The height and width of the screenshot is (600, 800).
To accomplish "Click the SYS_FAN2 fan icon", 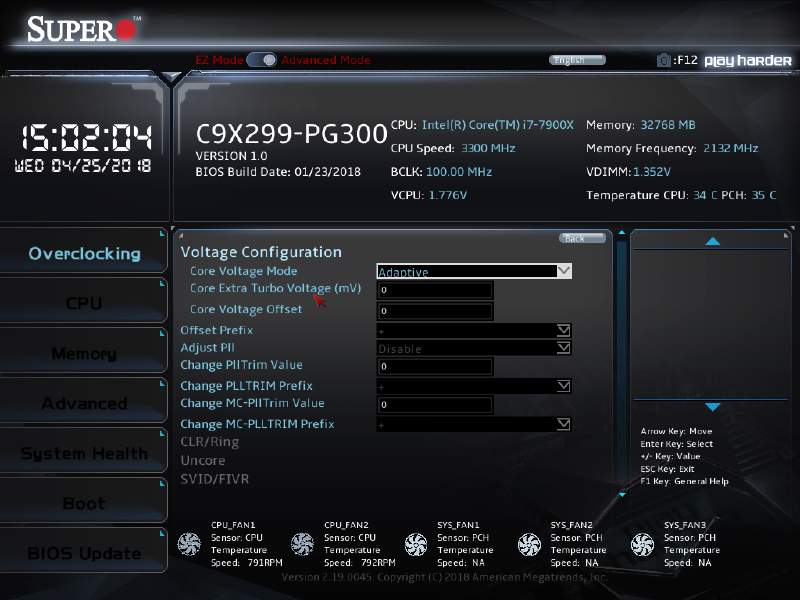I will coord(529,544).
